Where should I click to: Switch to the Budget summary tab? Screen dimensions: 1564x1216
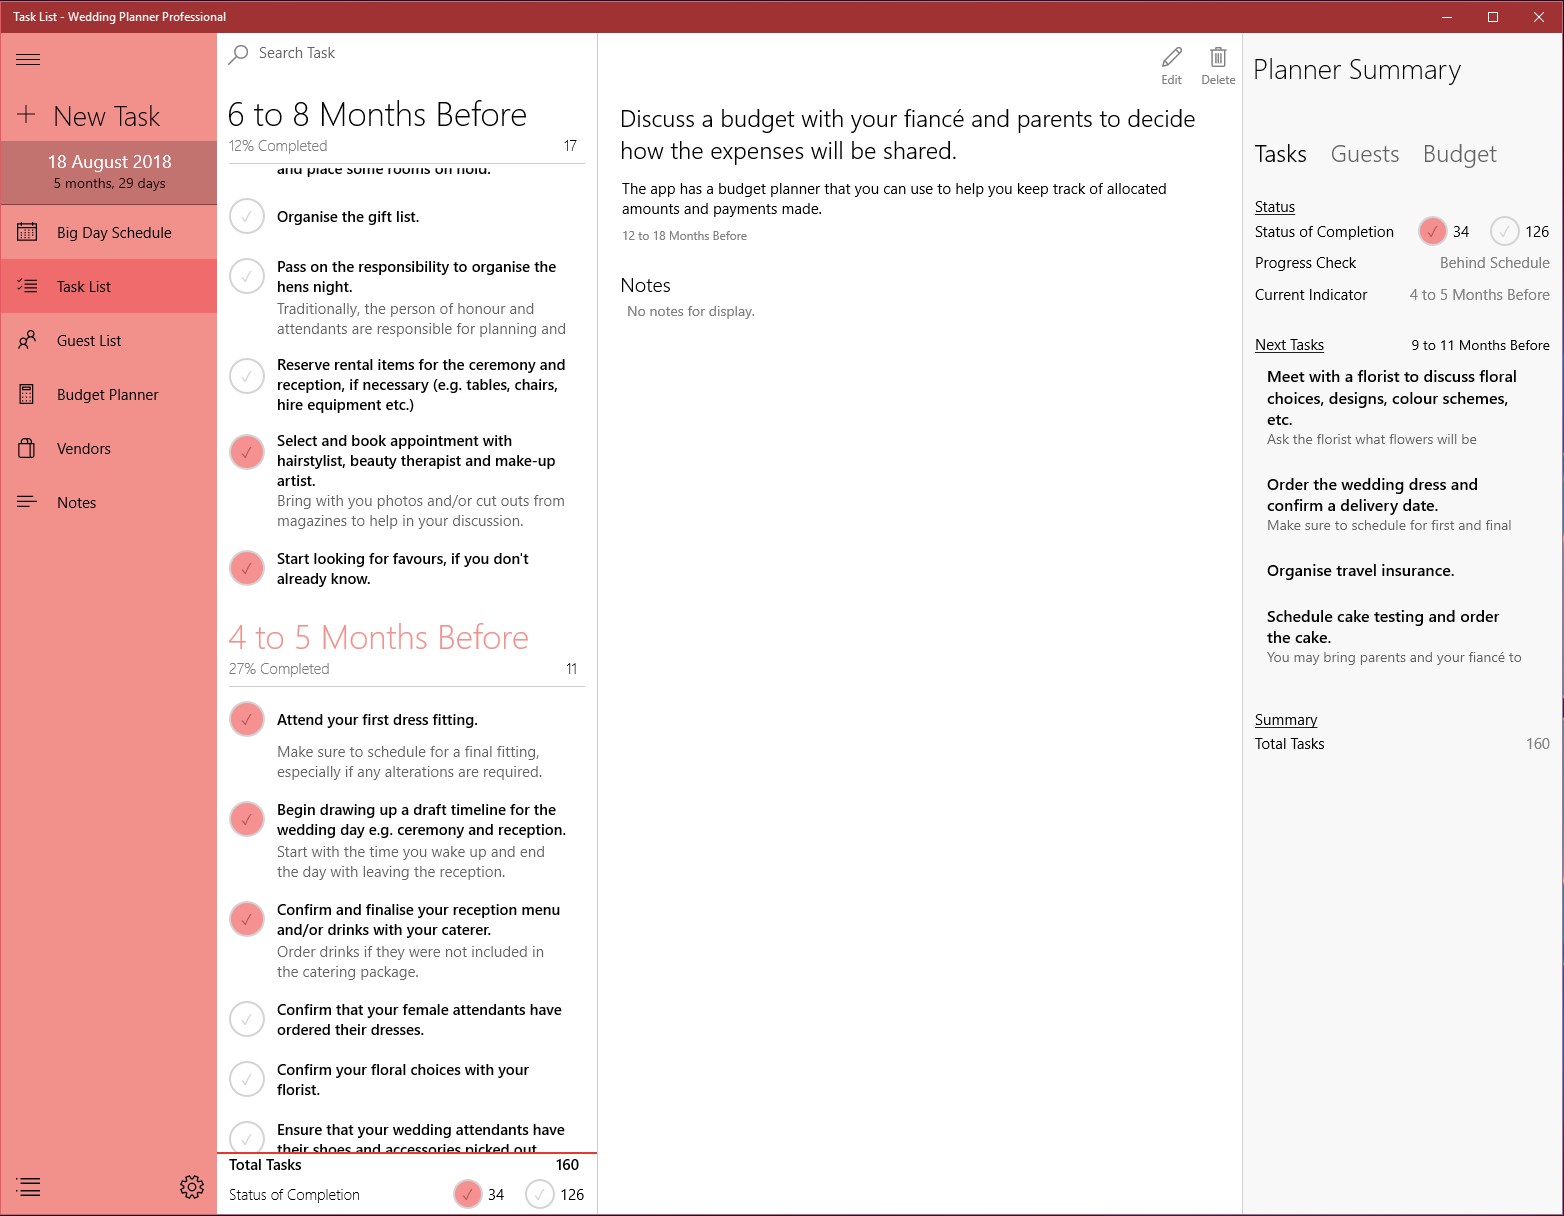point(1459,154)
